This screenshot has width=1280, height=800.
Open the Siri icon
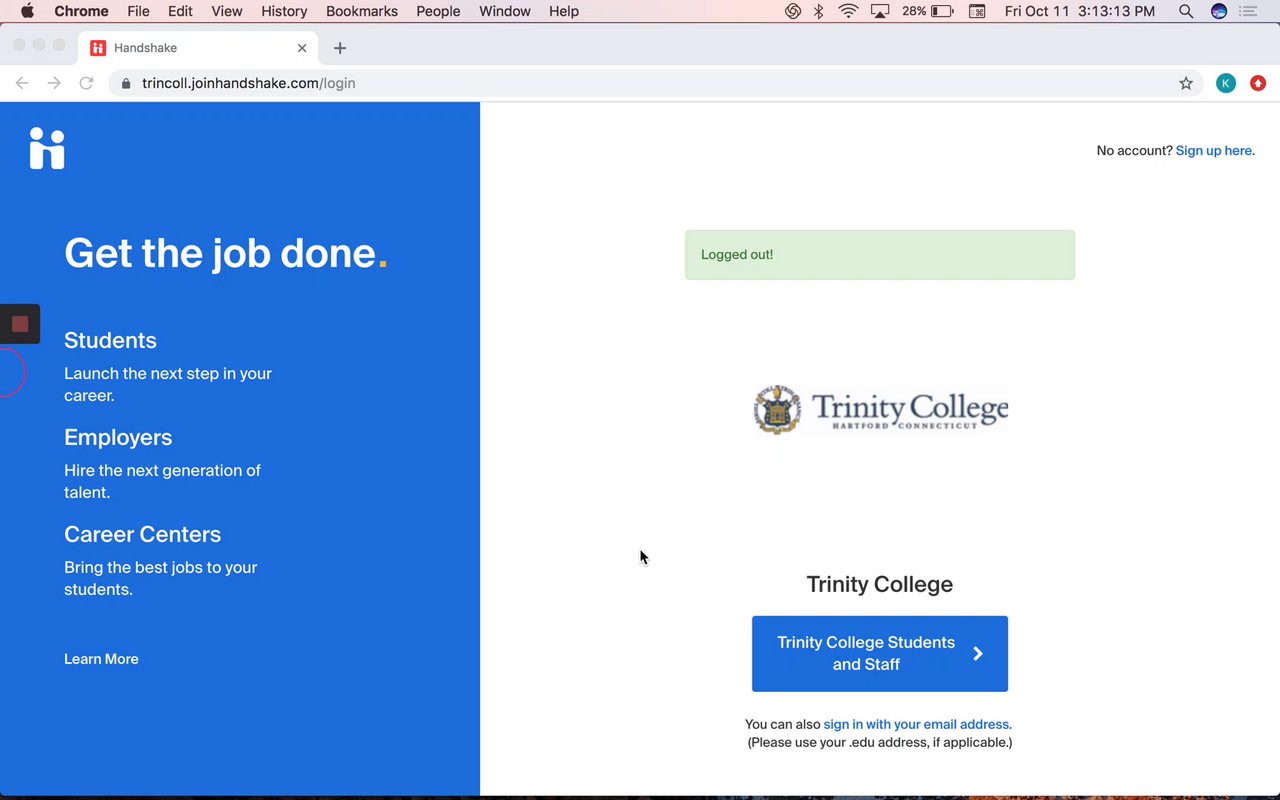point(1219,11)
